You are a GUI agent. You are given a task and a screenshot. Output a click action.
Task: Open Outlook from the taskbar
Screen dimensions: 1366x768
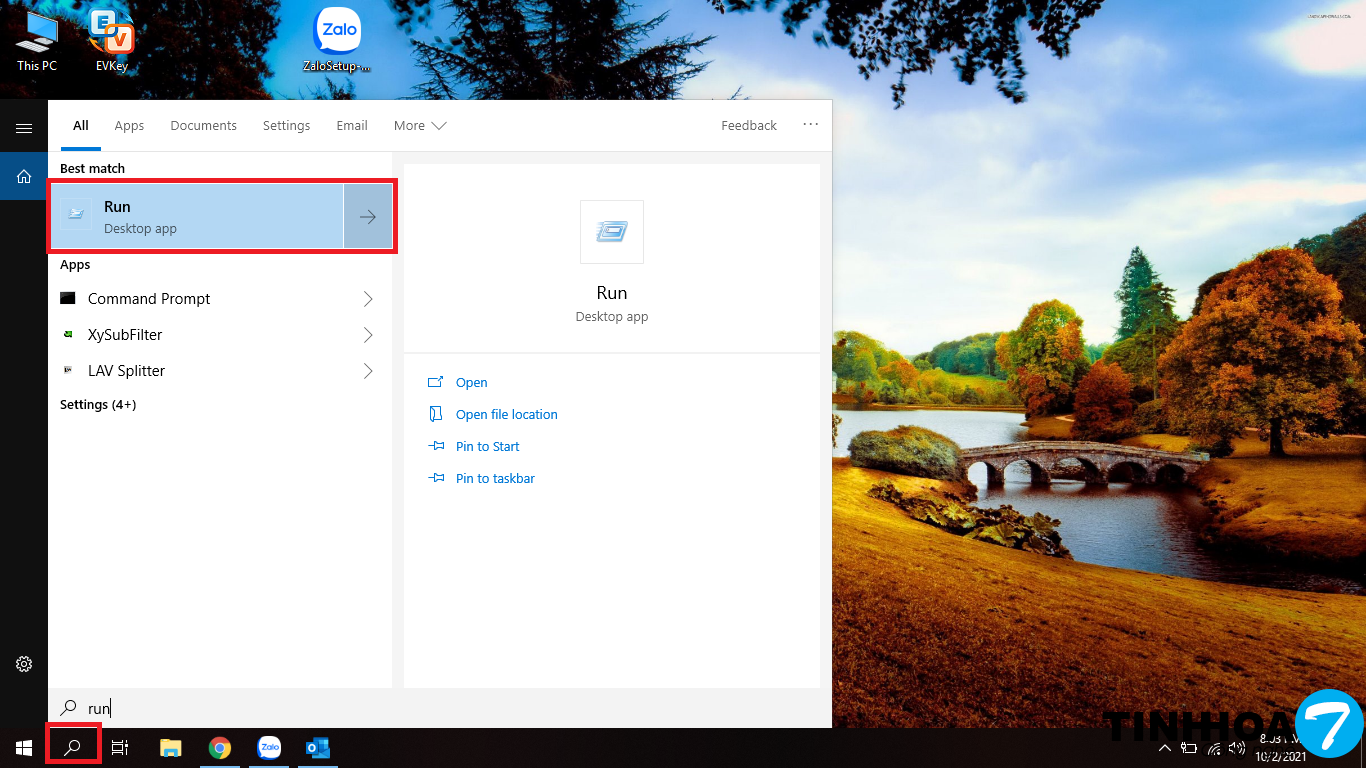(x=318, y=747)
